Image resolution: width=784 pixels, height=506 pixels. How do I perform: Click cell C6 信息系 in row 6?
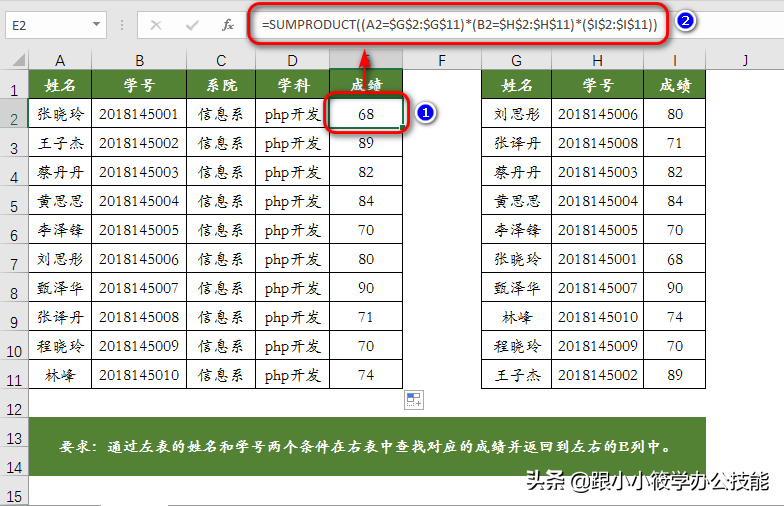[x=221, y=230]
